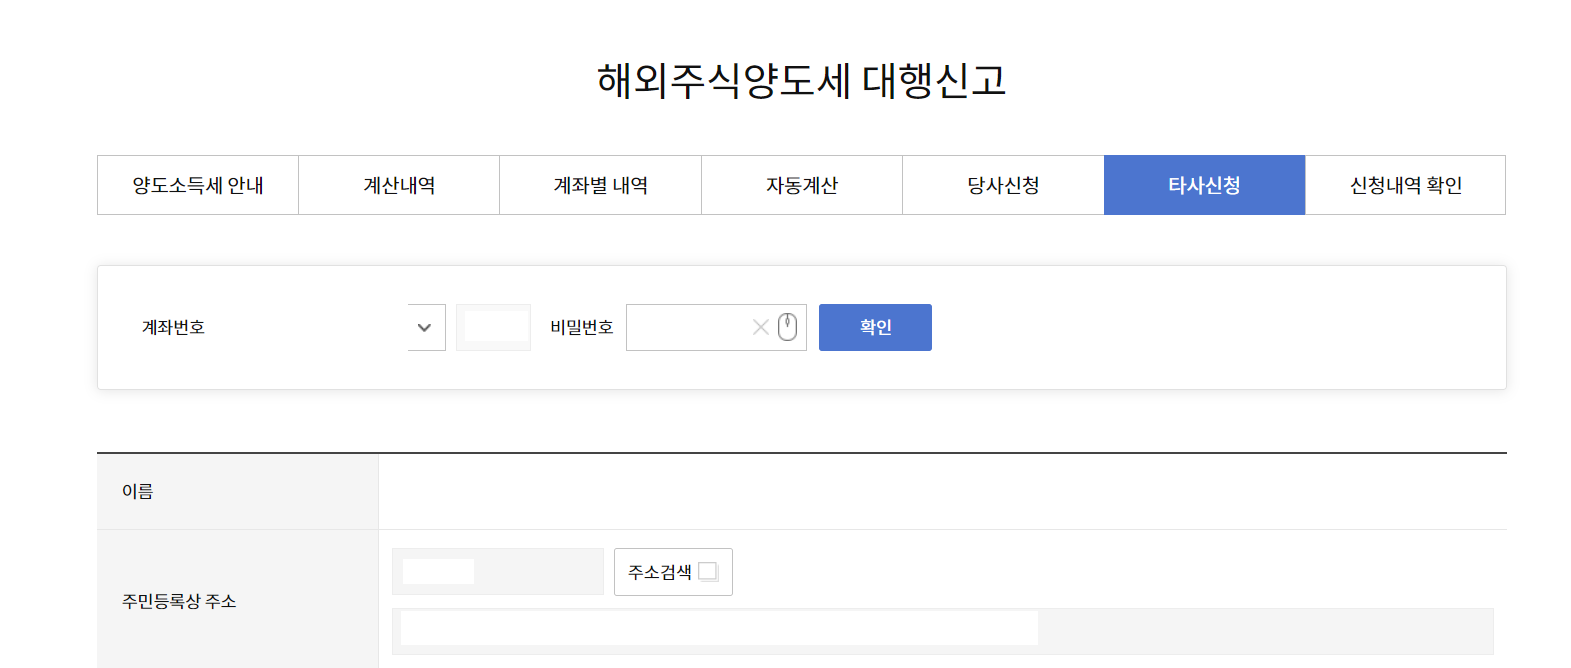Click the blue 확인 button

pos(875,327)
